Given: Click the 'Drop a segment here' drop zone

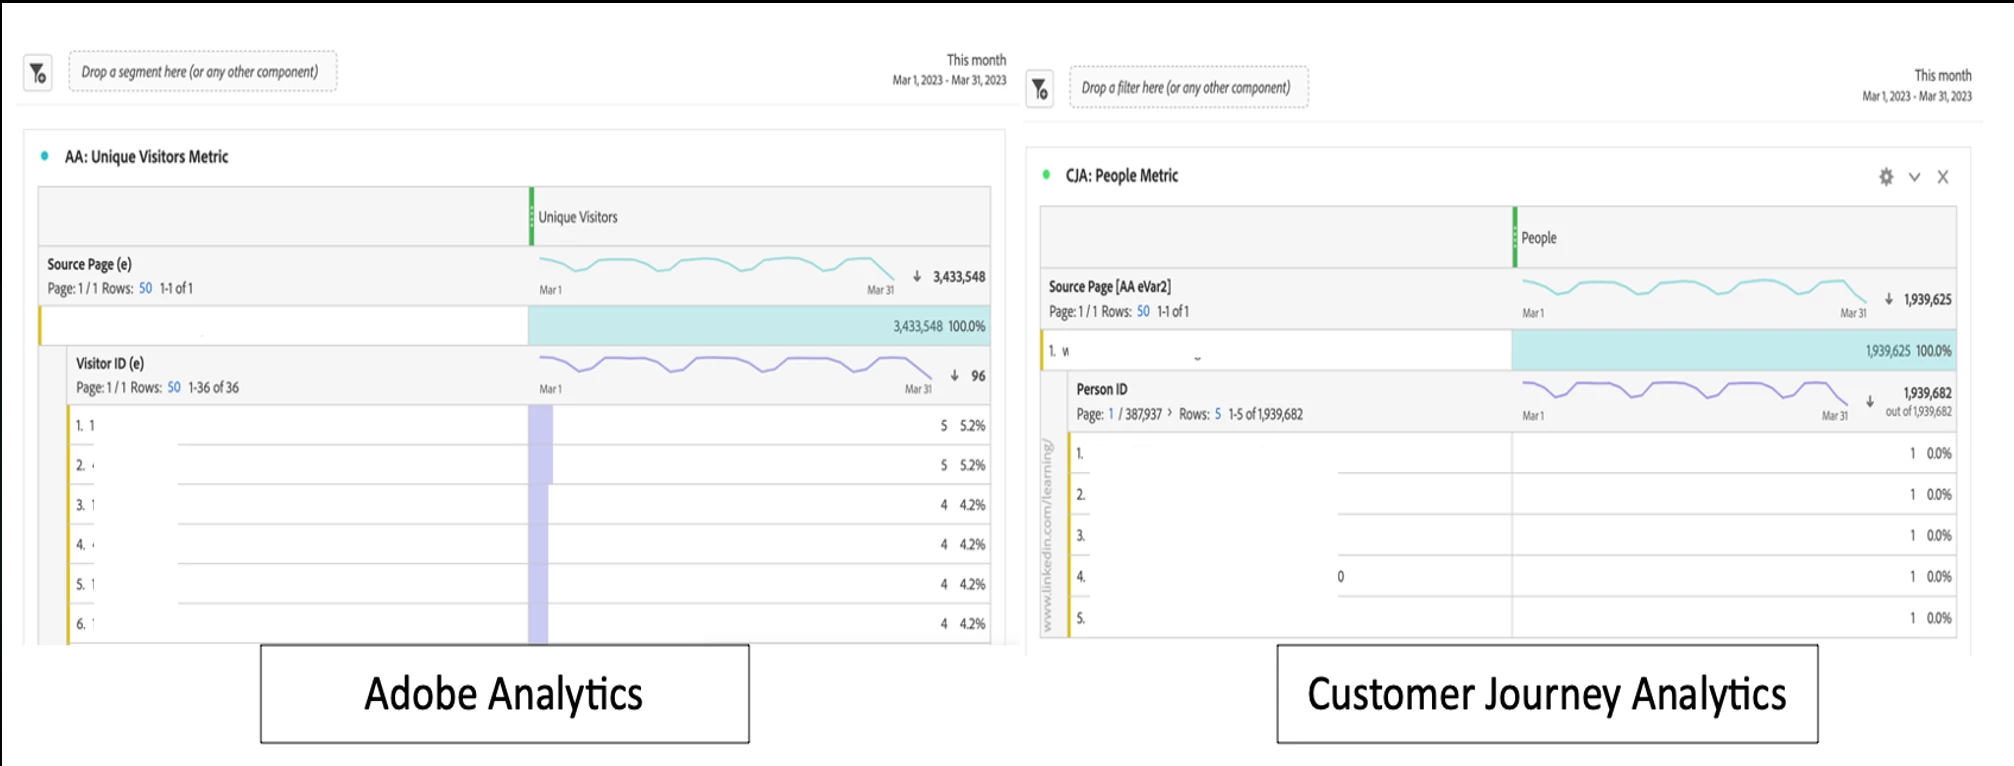Looking at the screenshot, I should [201, 72].
